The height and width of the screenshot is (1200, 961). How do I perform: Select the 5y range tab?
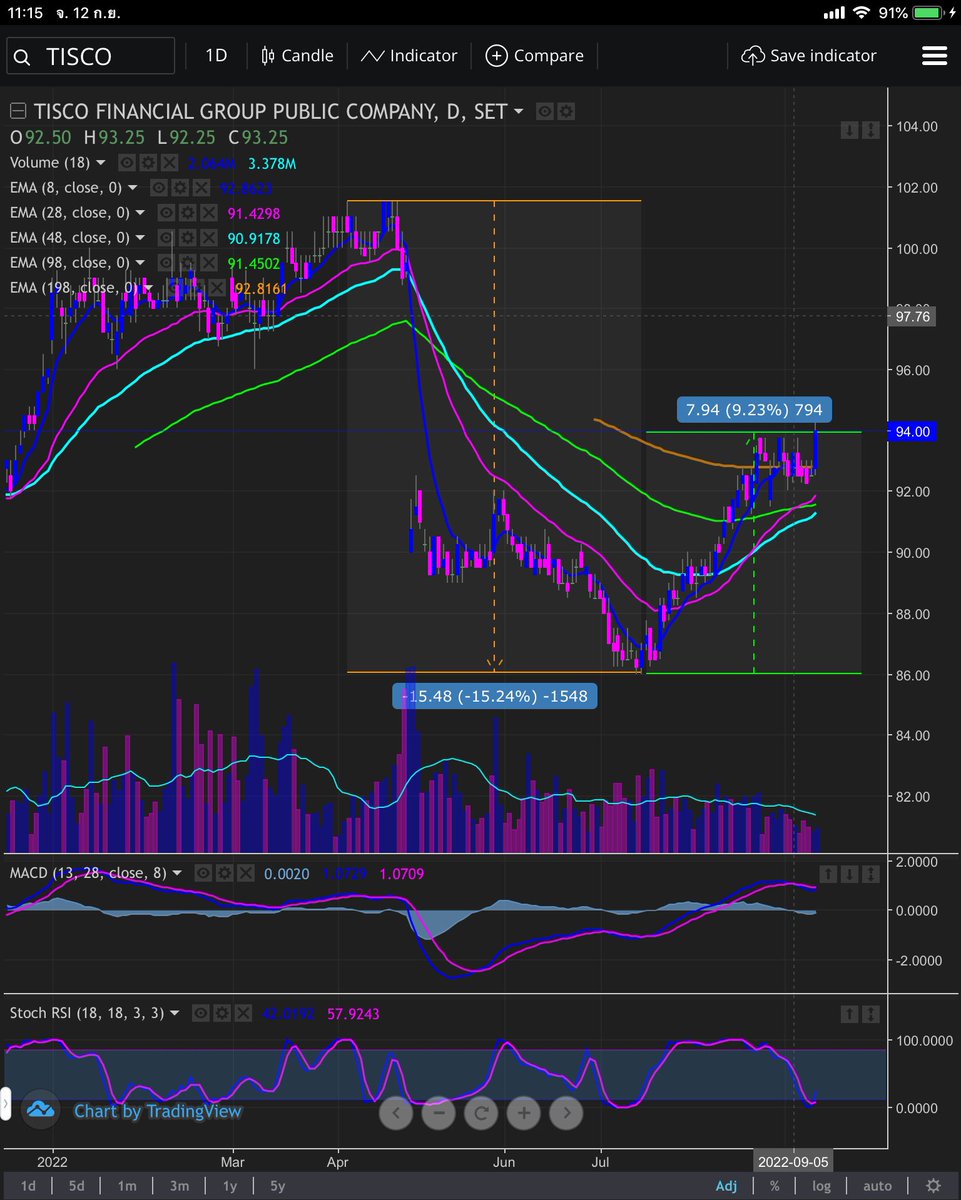pyautogui.click(x=277, y=1186)
